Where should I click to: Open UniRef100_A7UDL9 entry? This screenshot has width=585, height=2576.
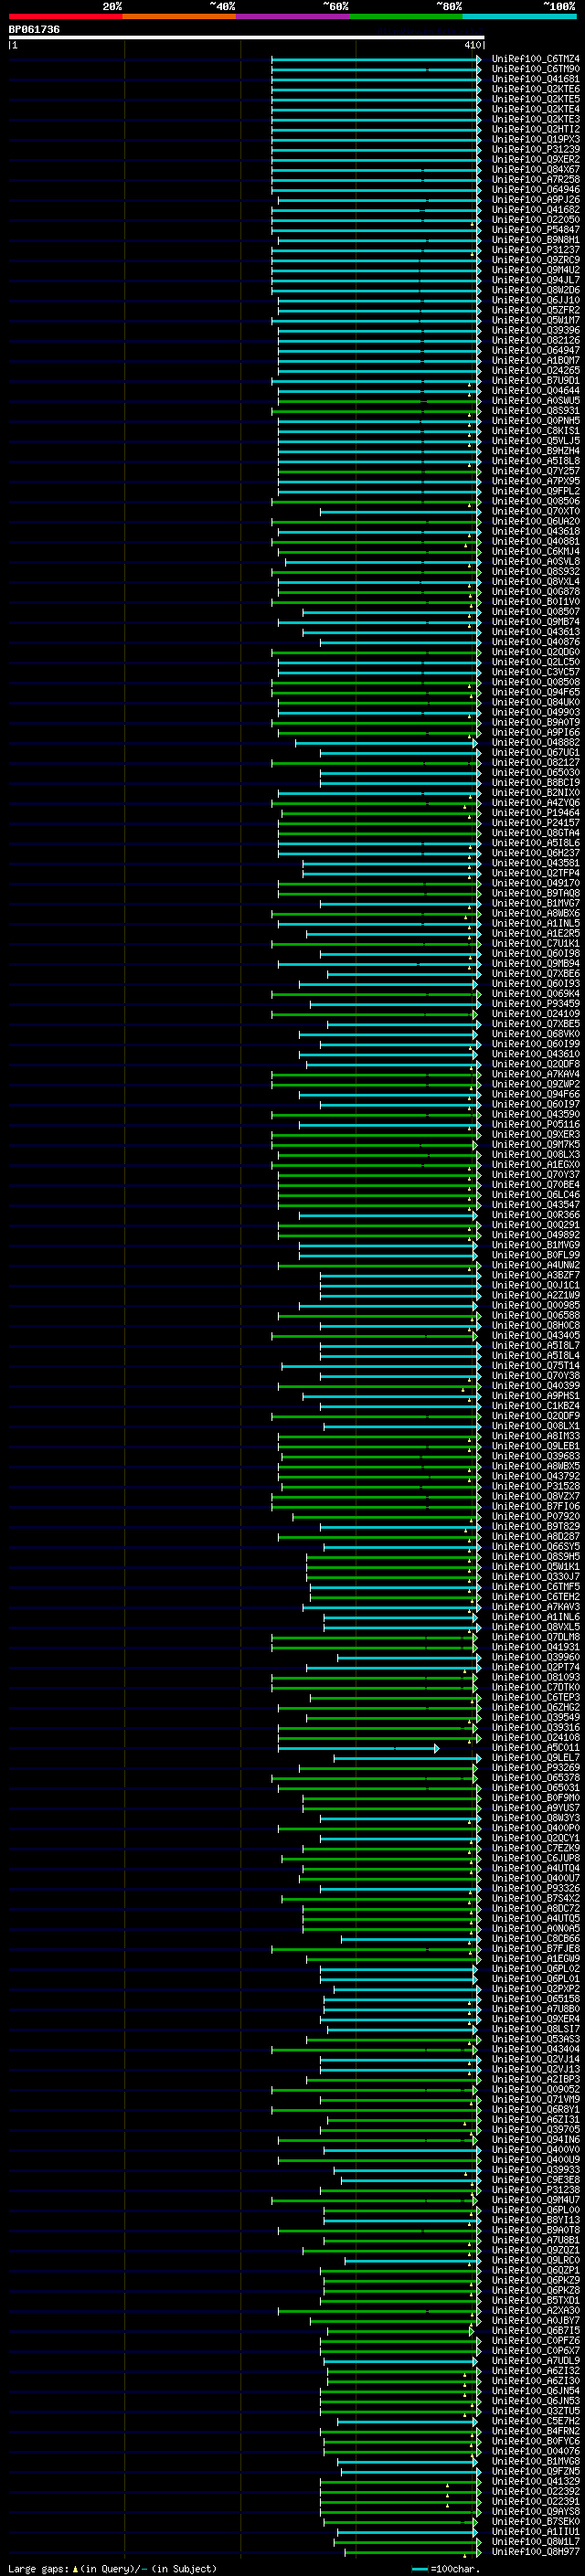pyautogui.click(x=536, y=2361)
